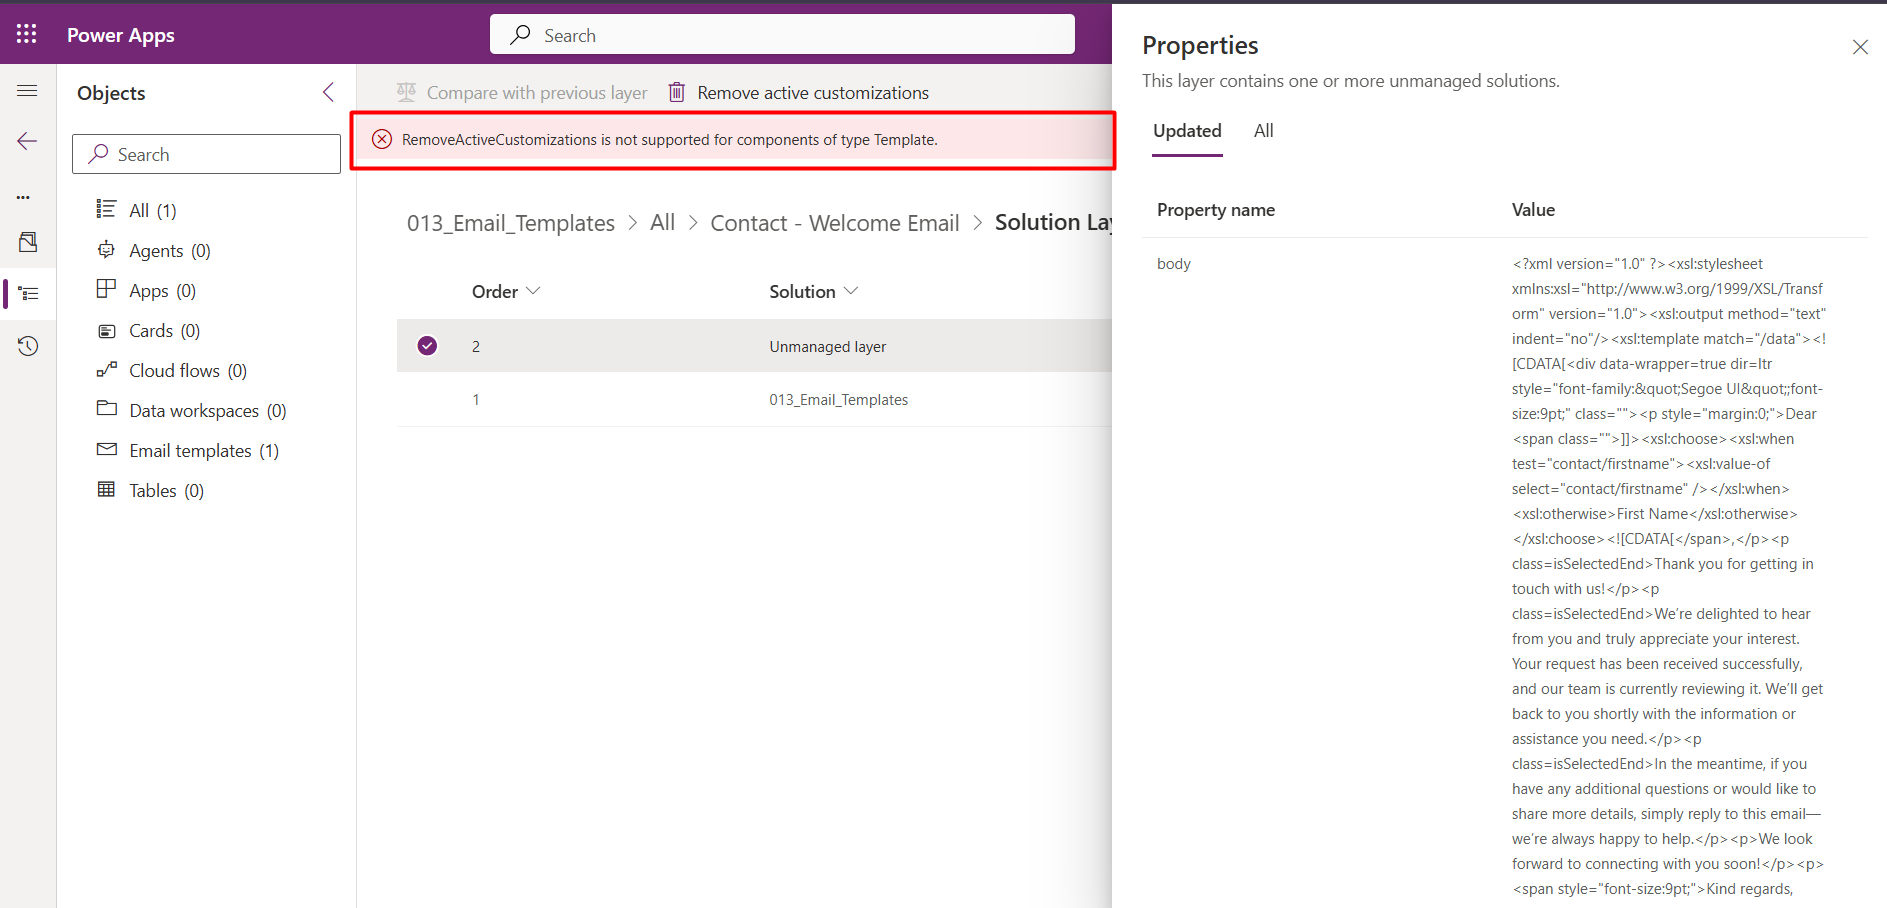
Task: Collapse the Objects pane with chevron
Action: coord(328,92)
